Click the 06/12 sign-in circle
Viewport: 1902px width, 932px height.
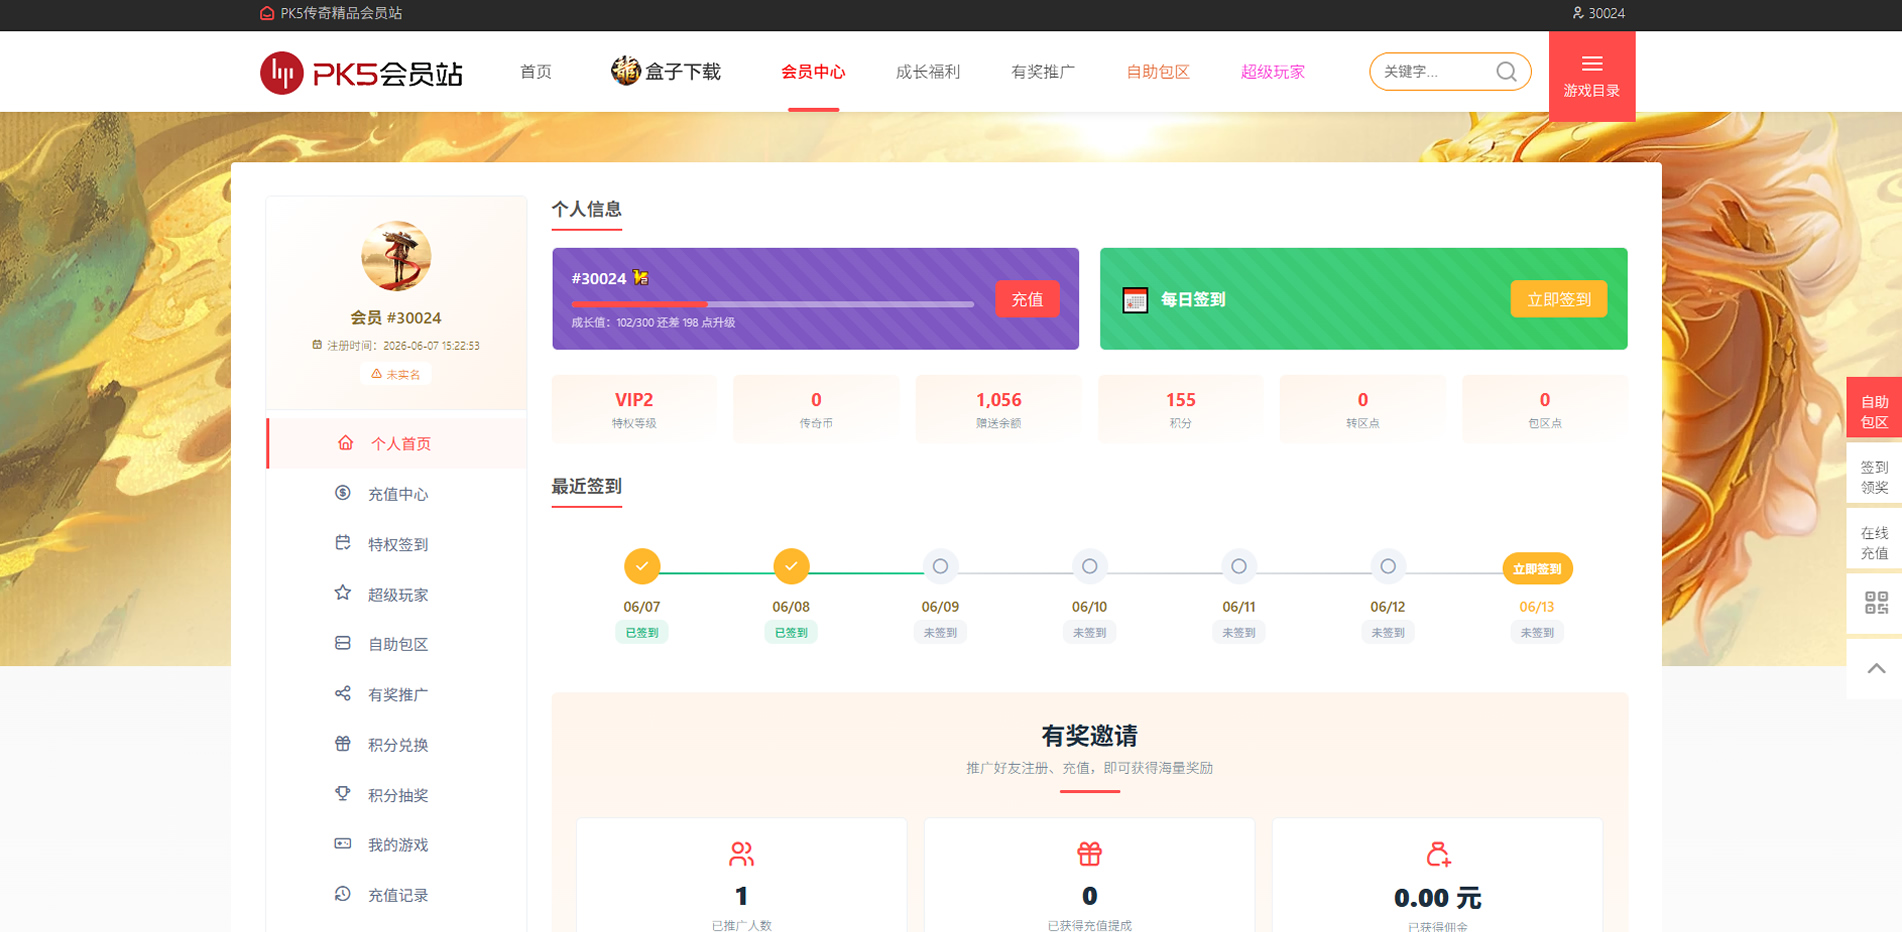1388,566
